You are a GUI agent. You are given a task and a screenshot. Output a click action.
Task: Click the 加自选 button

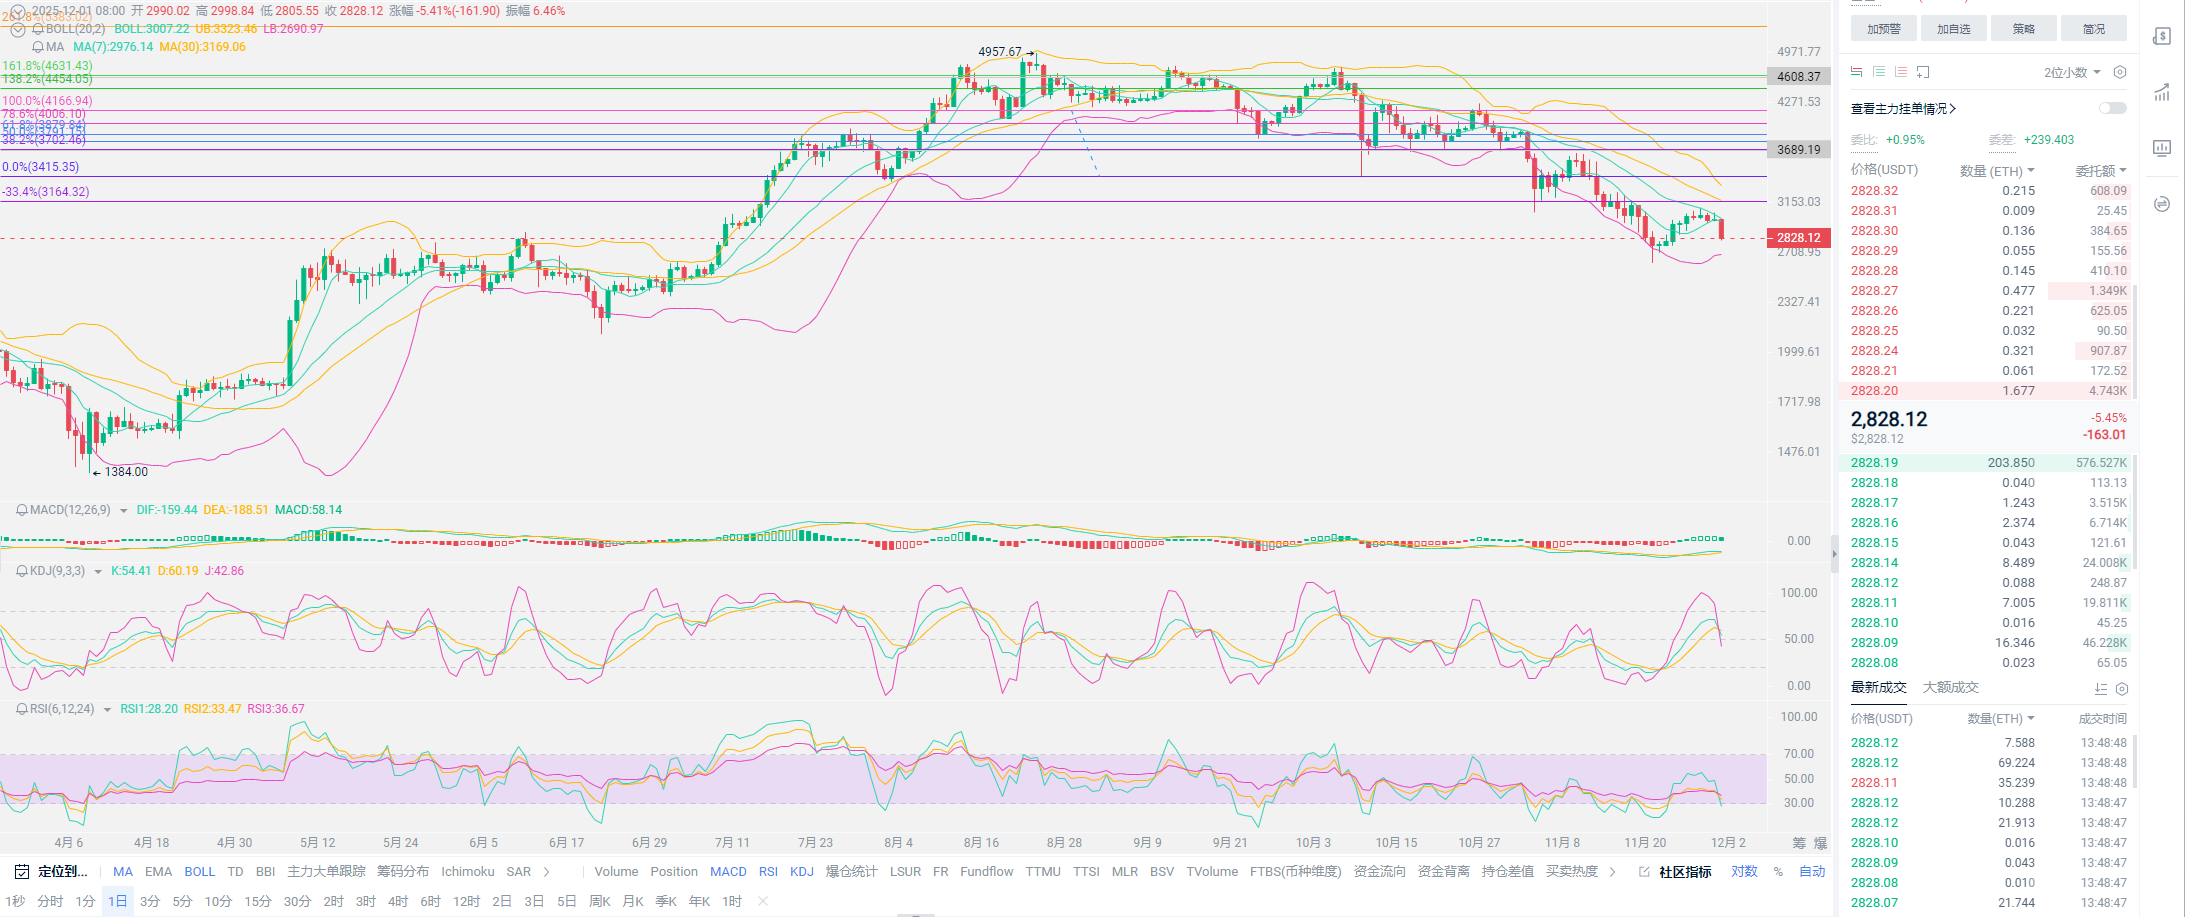[x=1953, y=29]
